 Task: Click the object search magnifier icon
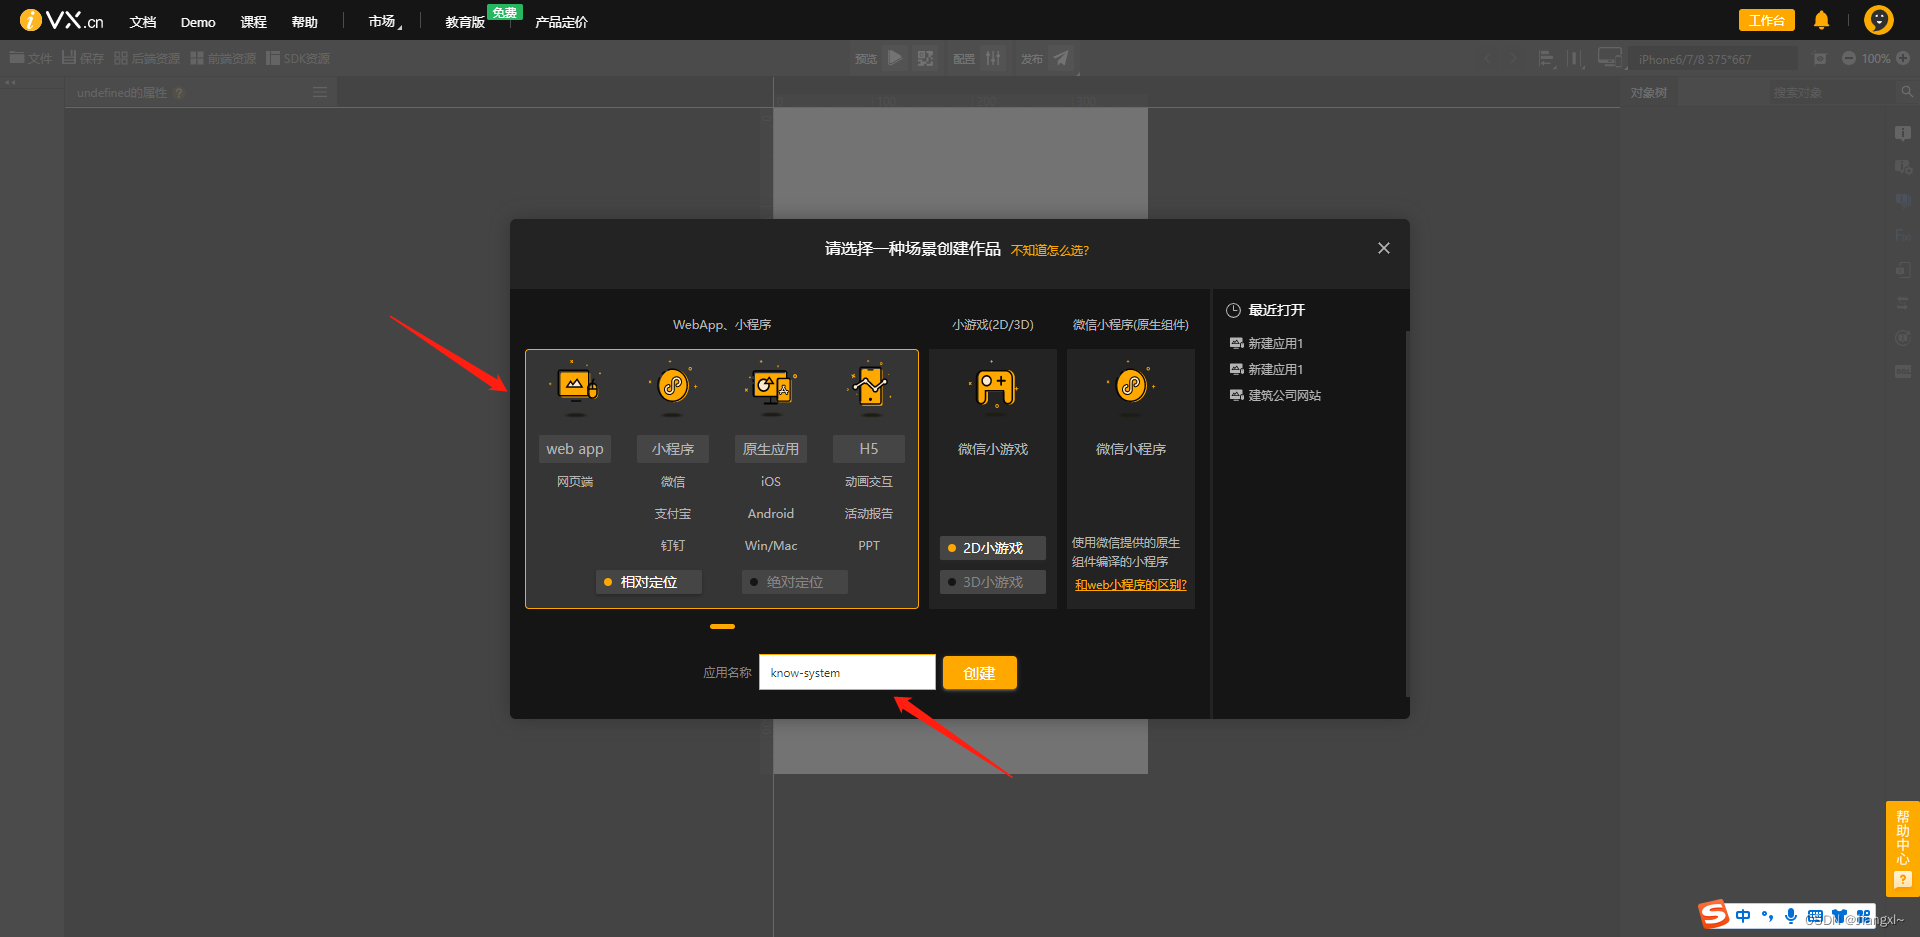1907,92
